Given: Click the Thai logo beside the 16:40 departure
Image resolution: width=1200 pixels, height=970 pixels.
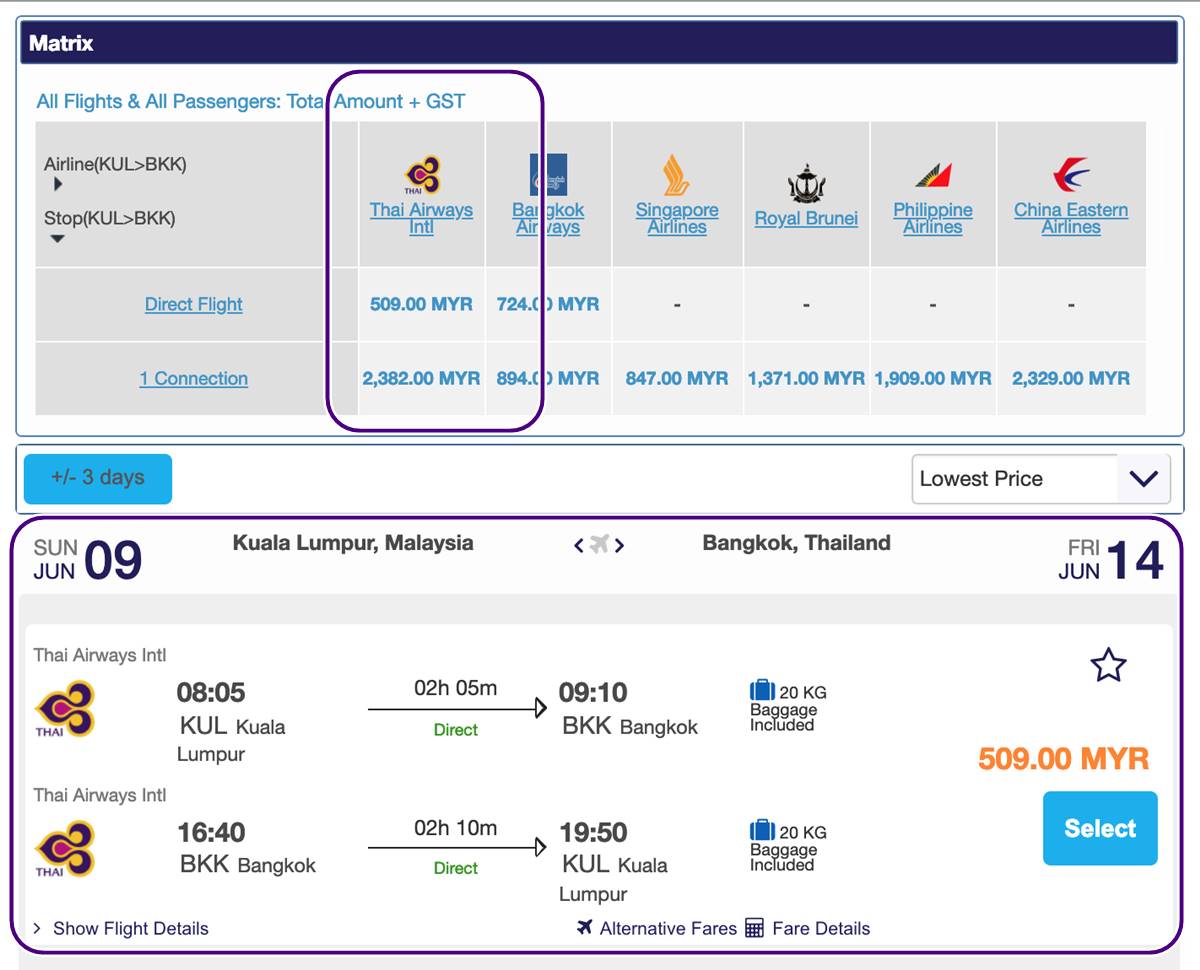Looking at the screenshot, I should (65, 849).
